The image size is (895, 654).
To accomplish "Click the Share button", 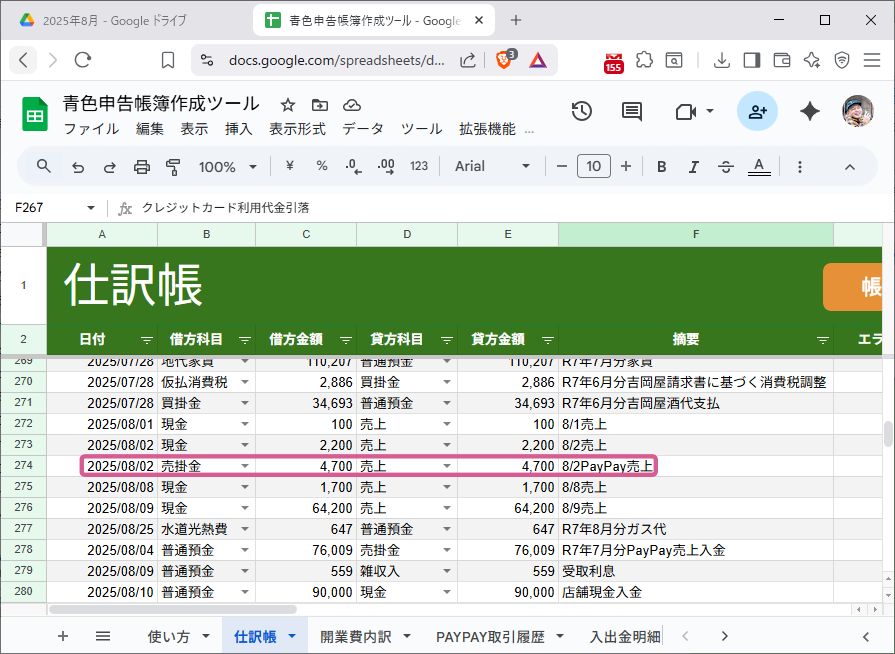I will [x=757, y=112].
